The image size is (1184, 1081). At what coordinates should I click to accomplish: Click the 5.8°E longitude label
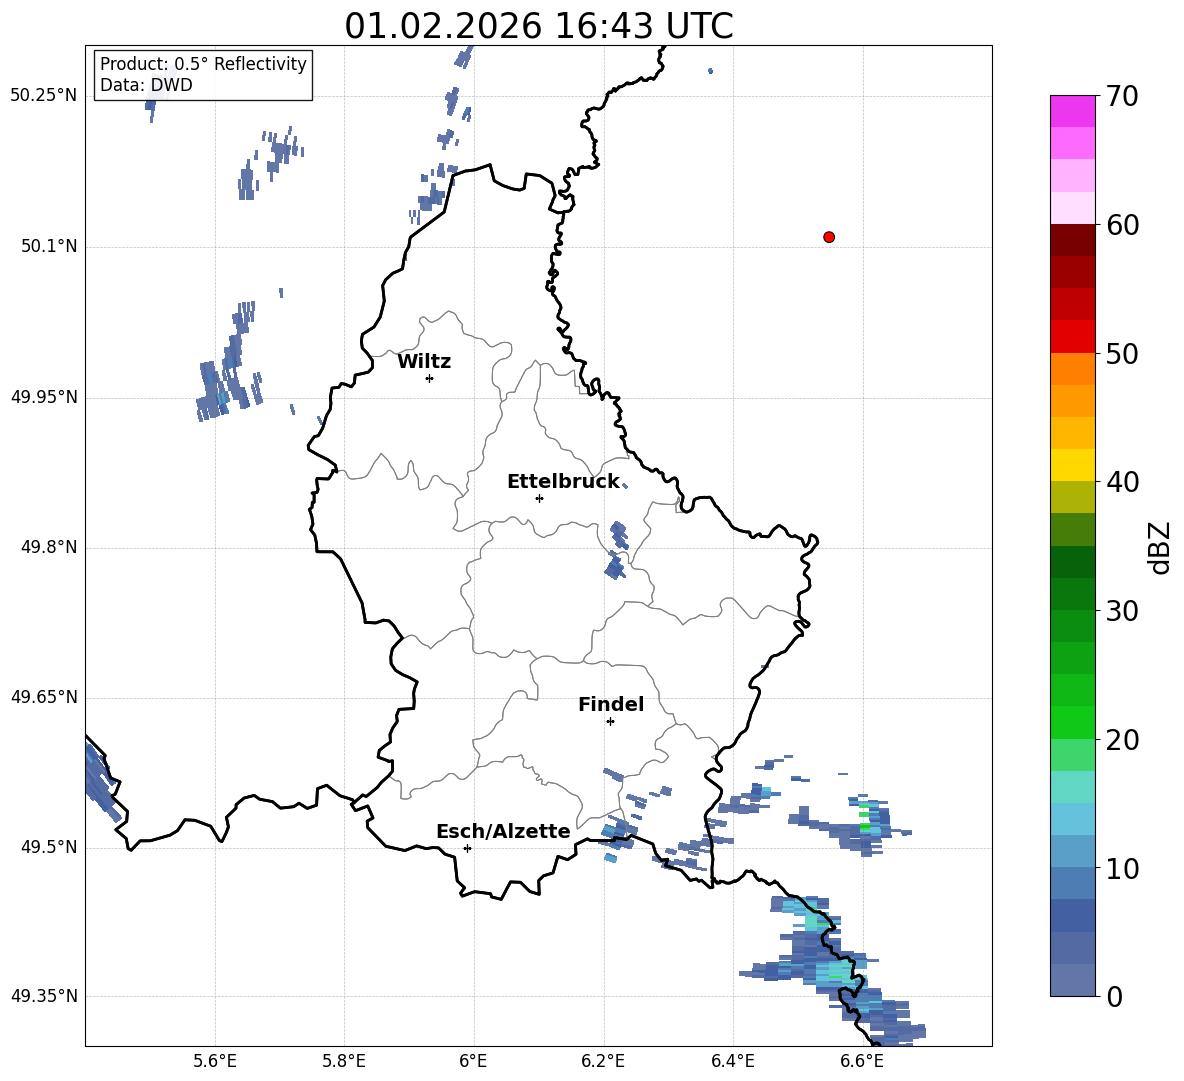(x=344, y=1061)
